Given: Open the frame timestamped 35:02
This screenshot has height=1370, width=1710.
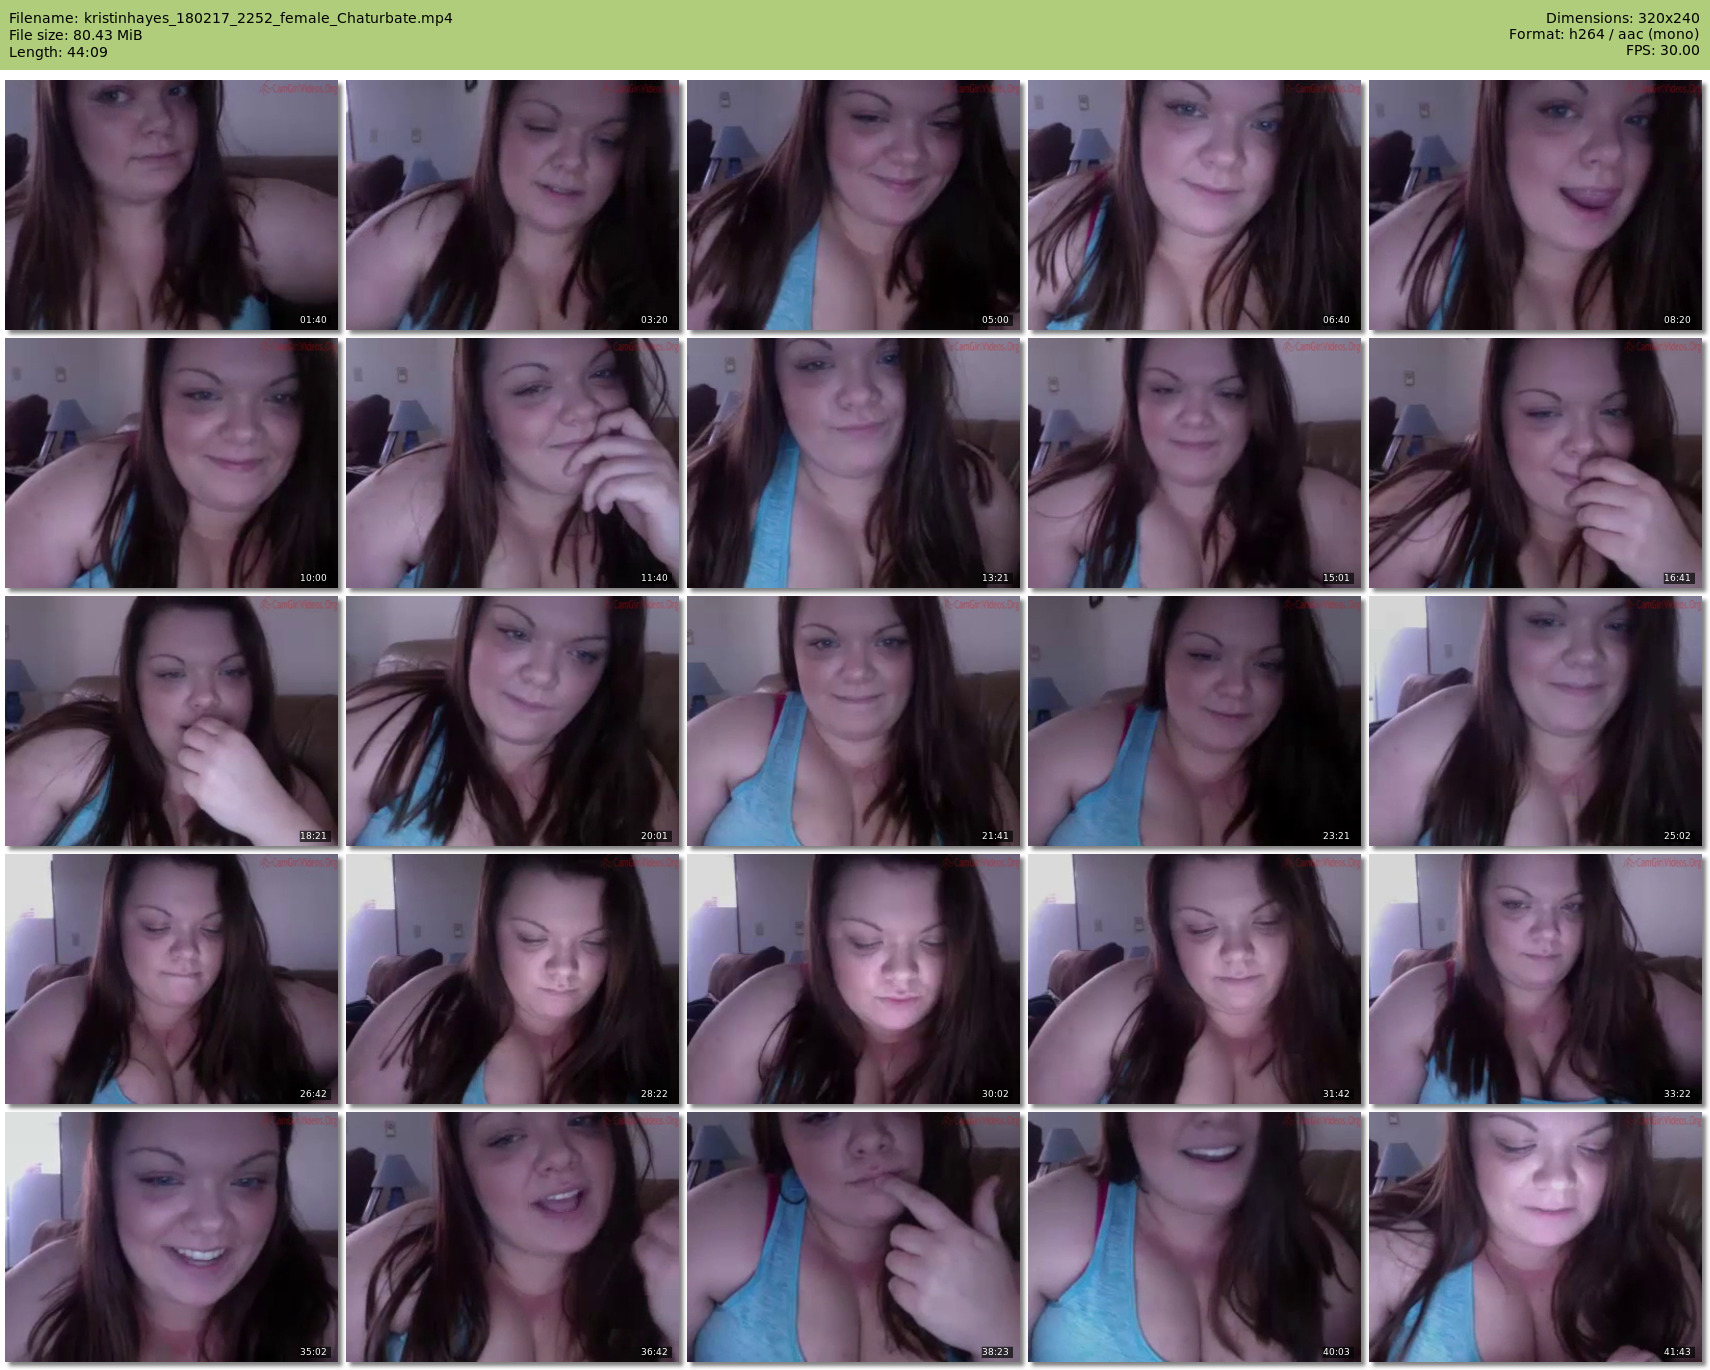Looking at the screenshot, I should (x=172, y=1237).
